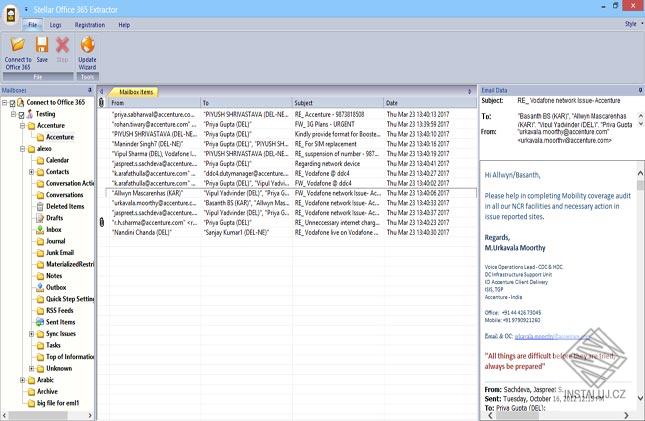The width and height of the screenshot is (645, 421).
Task: Expand the Unknown folder
Action: (32, 368)
